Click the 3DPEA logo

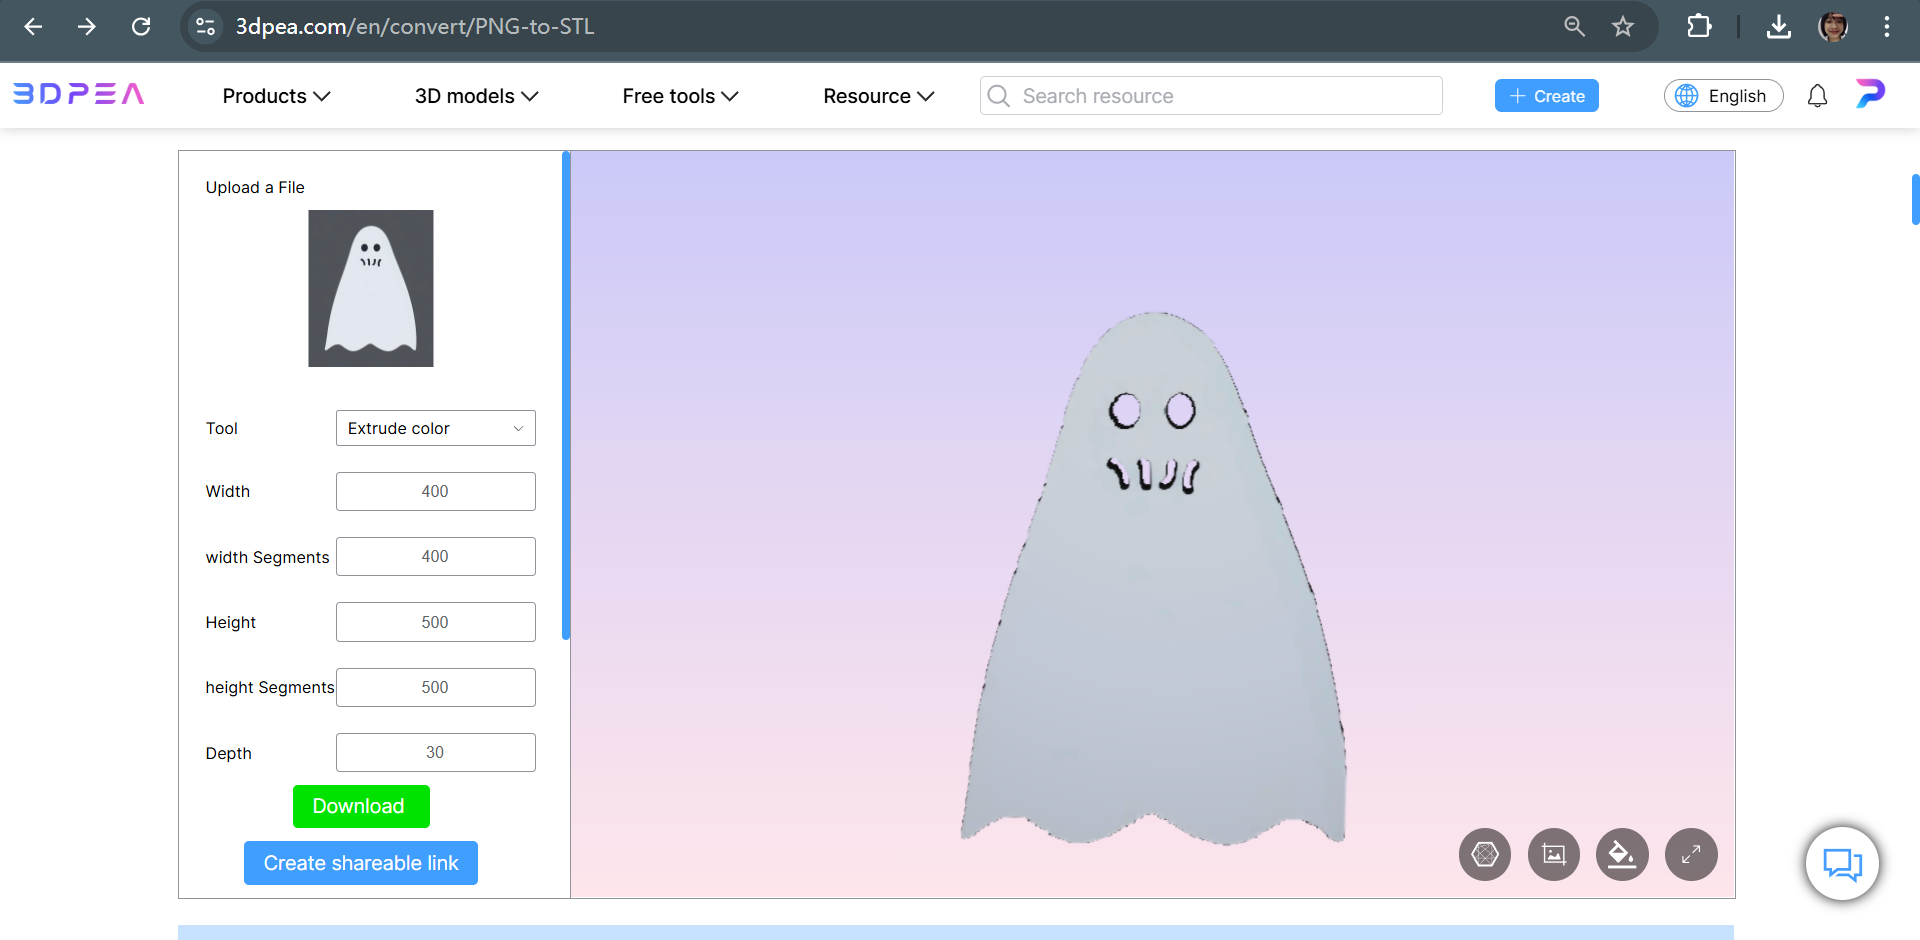pos(77,93)
